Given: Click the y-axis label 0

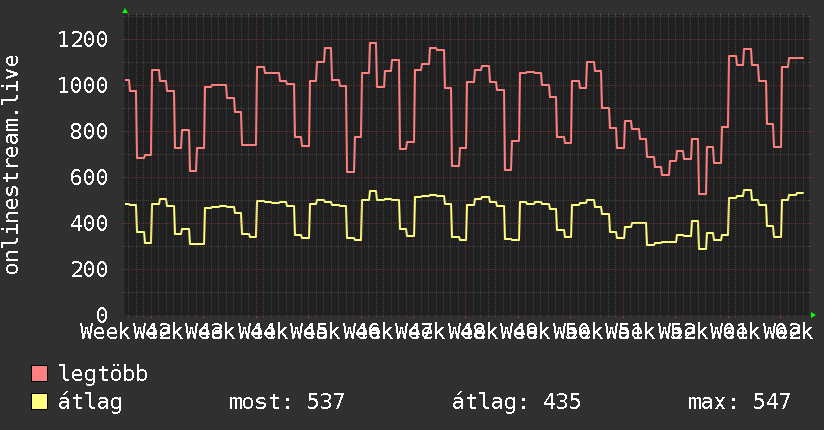Looking at the screenshot, I should 102,315.
